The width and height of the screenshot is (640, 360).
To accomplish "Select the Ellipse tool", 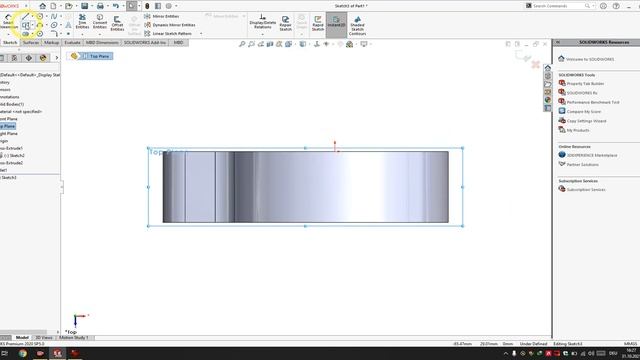I will pos(54,25).
